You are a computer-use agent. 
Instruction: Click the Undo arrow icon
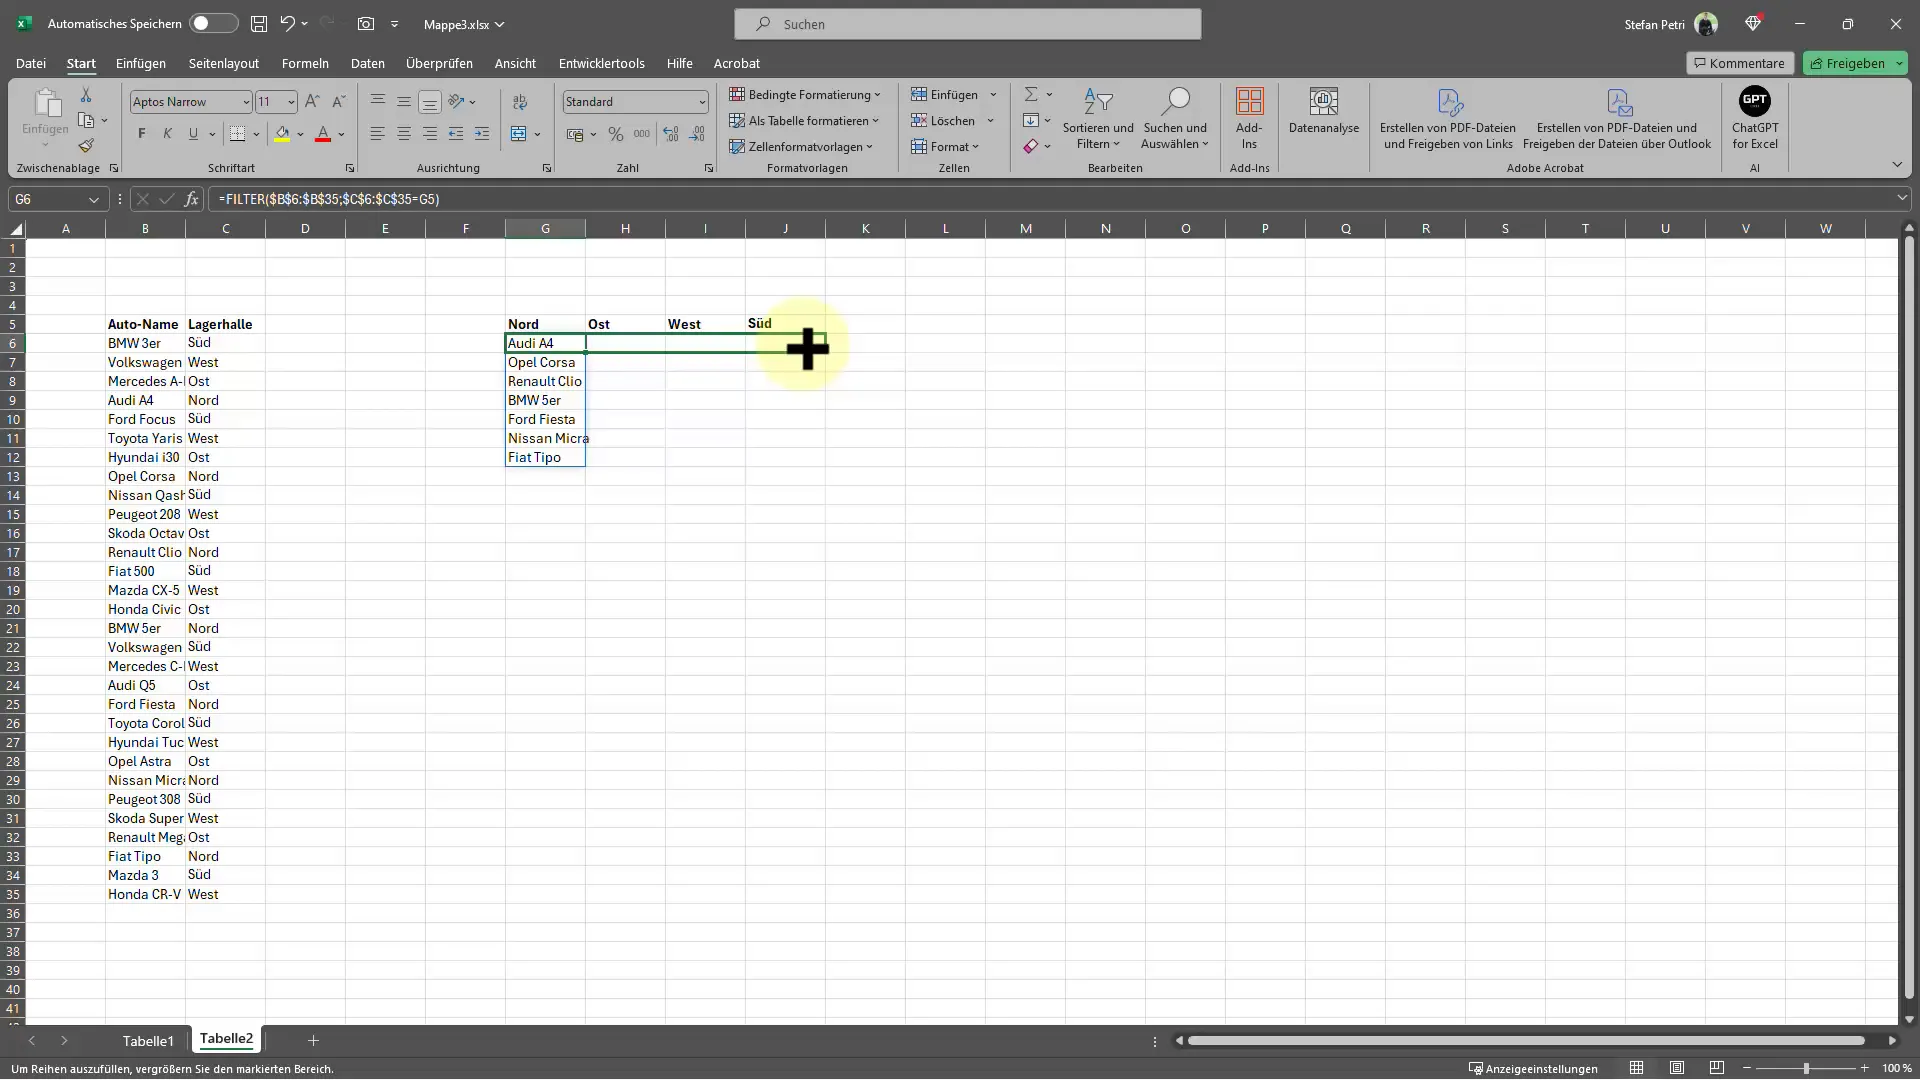[x=288, y=24]
